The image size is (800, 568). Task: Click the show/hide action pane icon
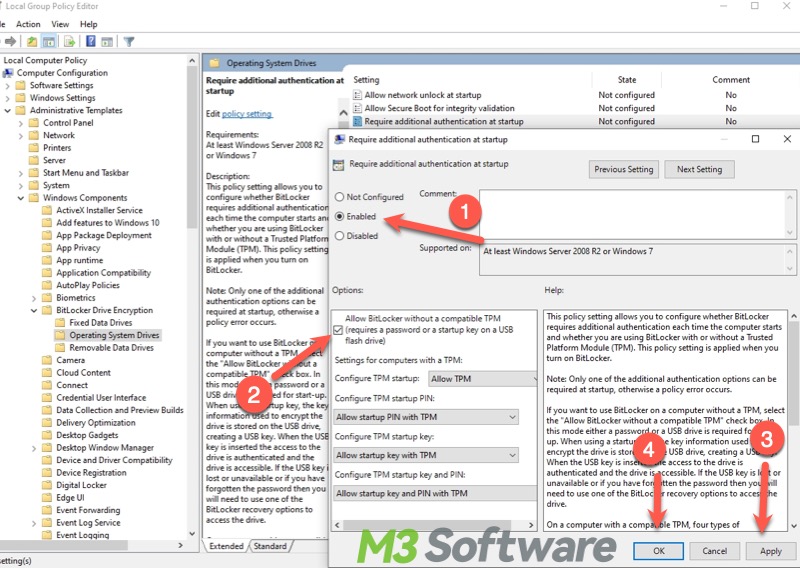pyautogui.click(x=107, y=41)
